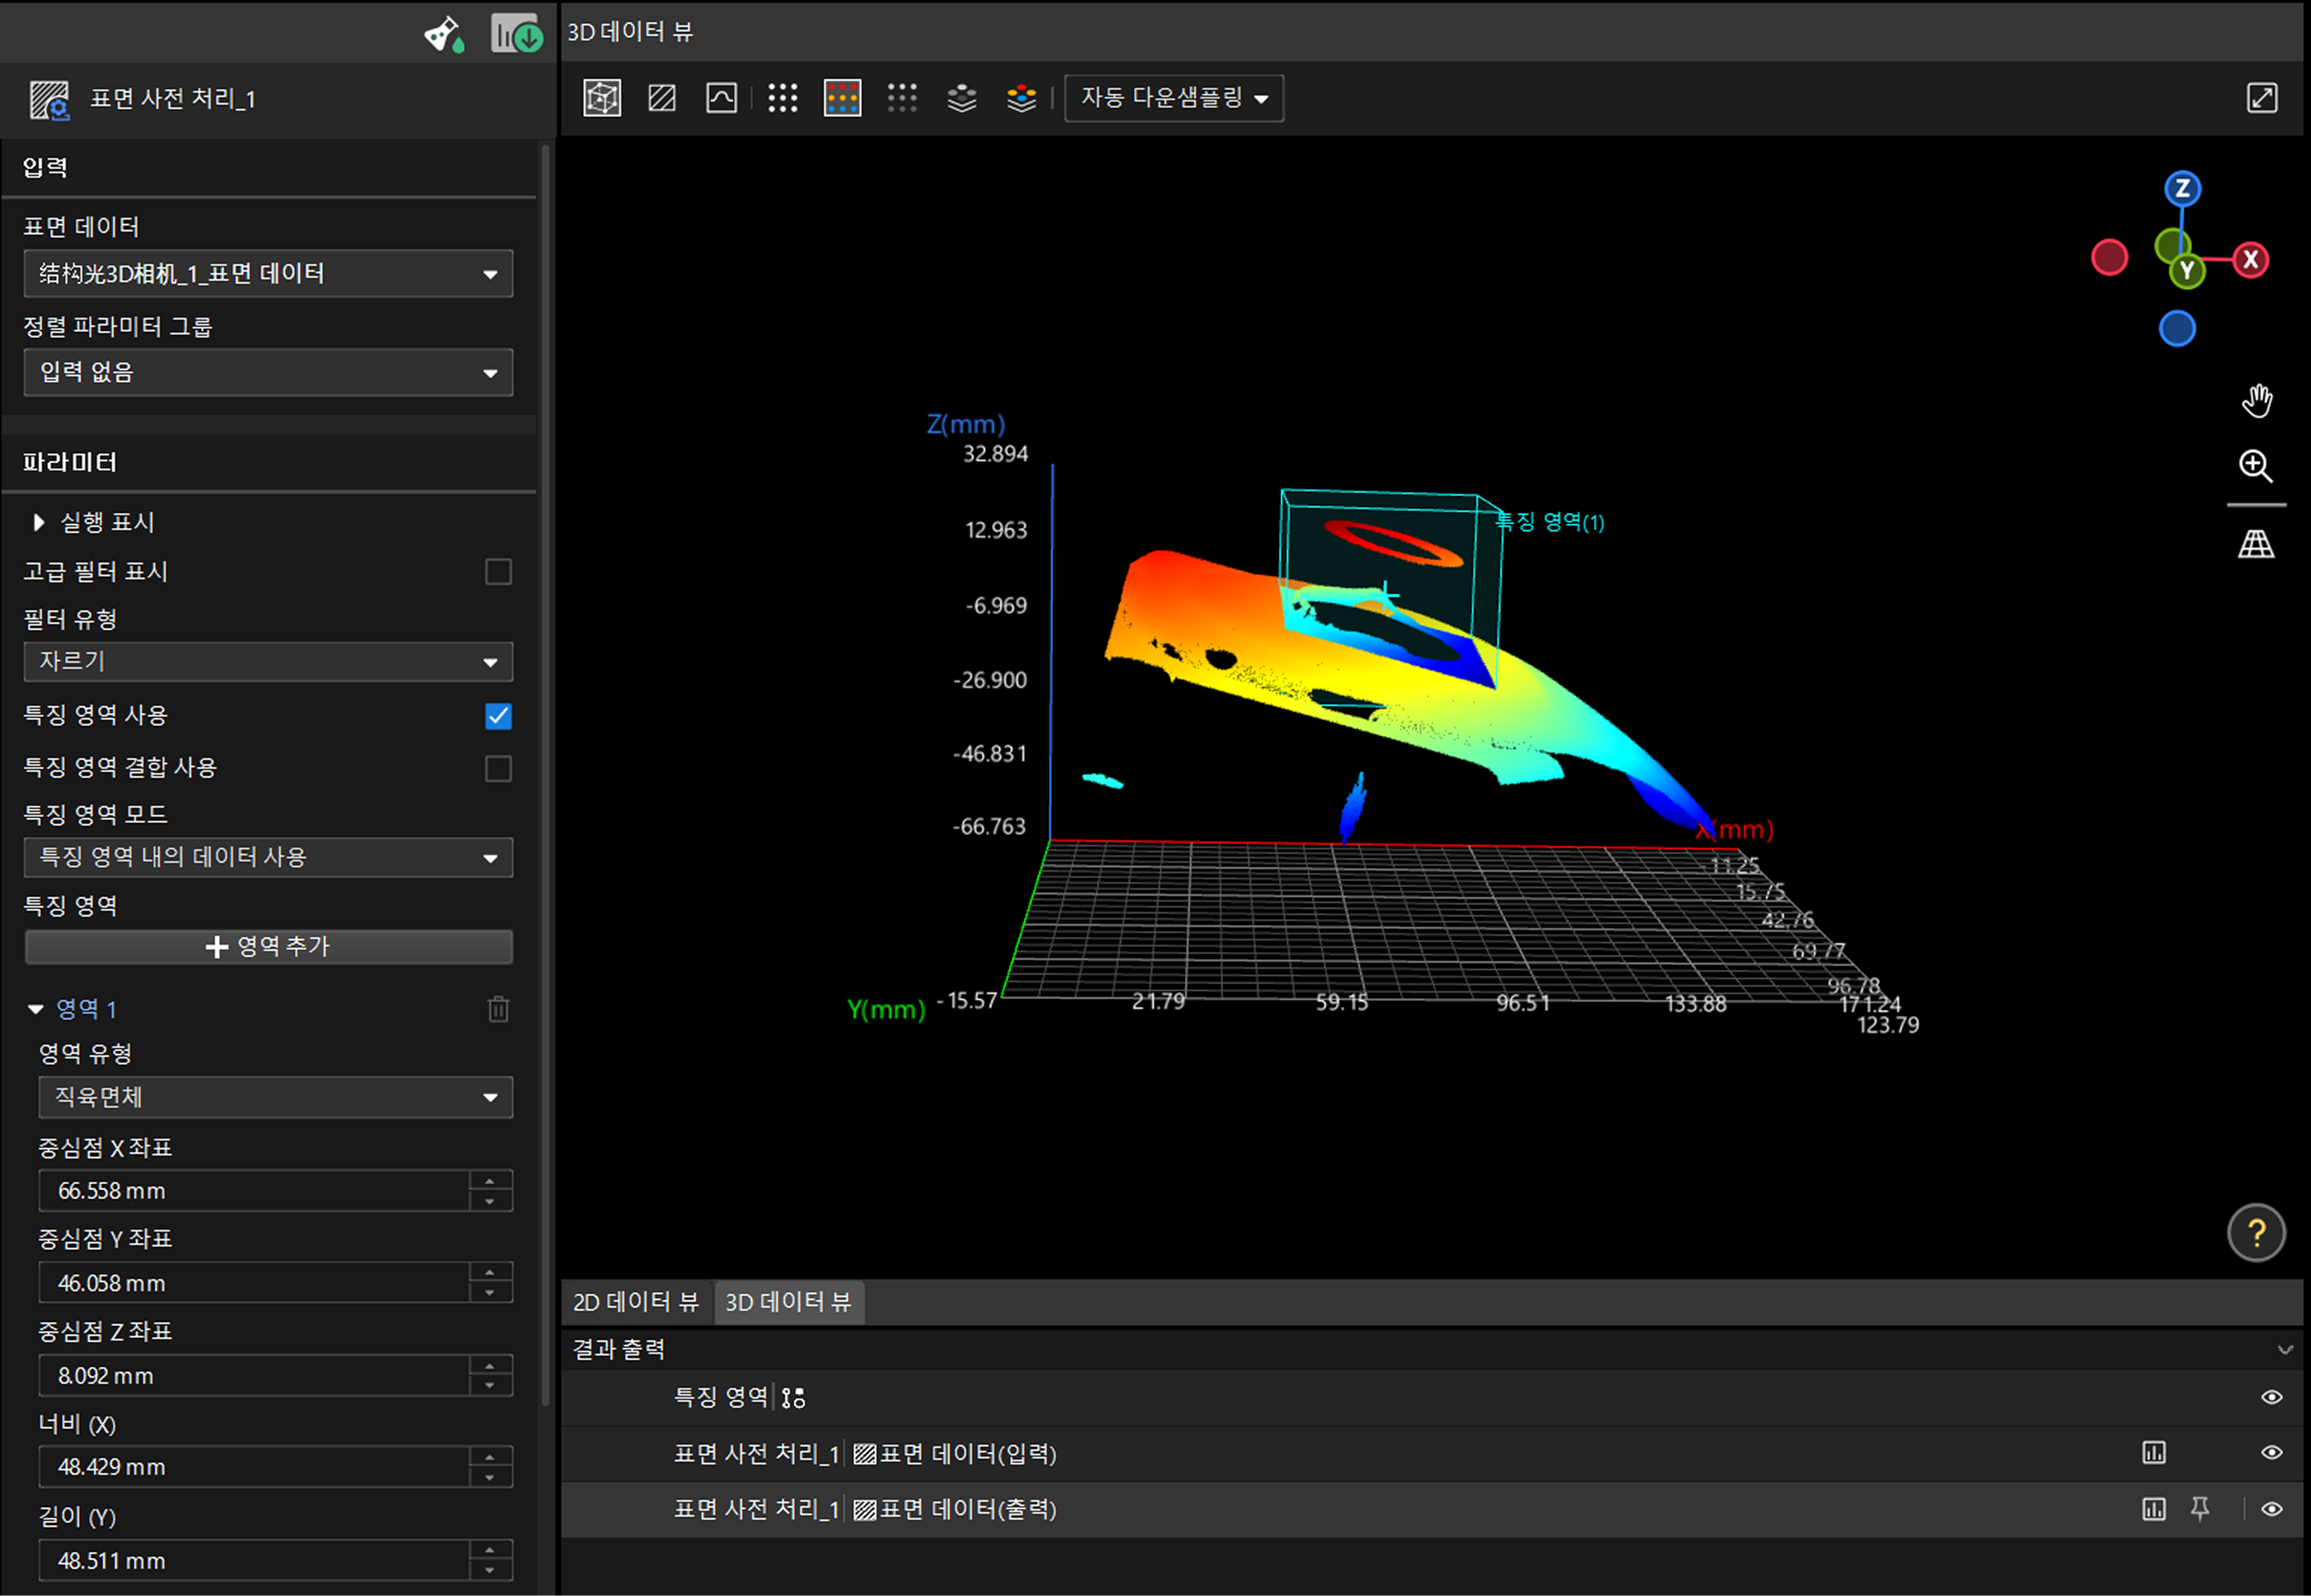Click the chart download icon at top
The height and width of the screenshot is (1596, 2311).
516,35
